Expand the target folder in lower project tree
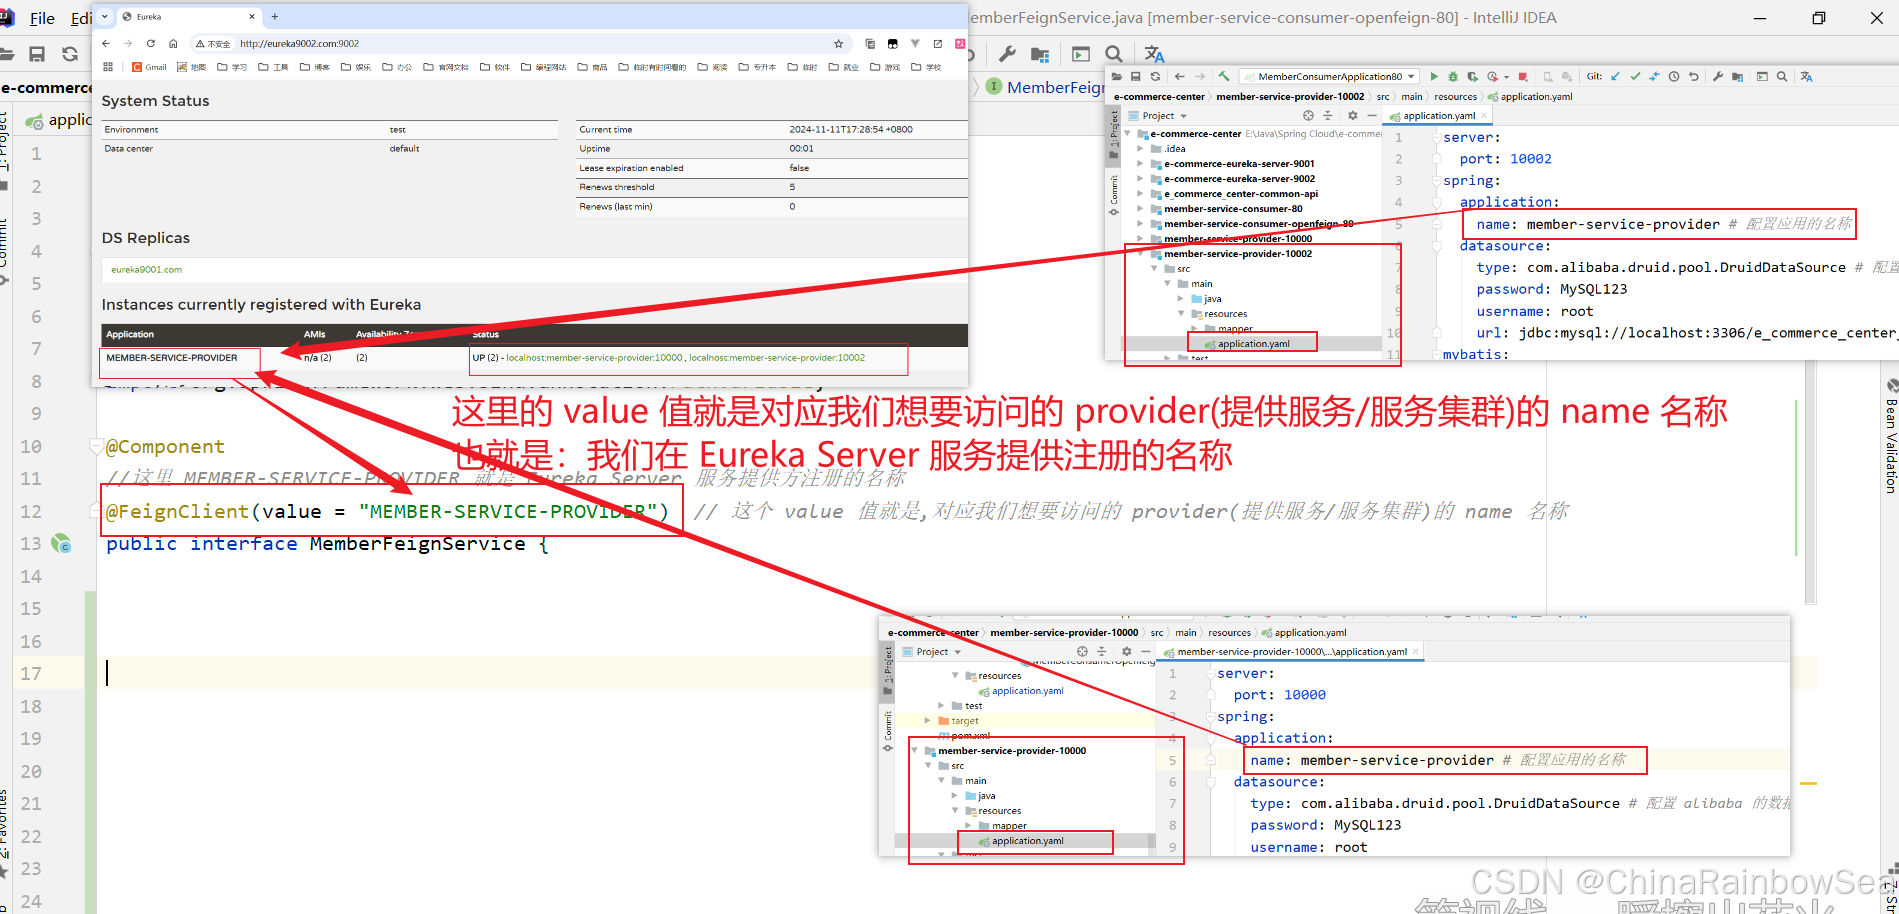This screenshot has width=1899, height=914. [x=927, y=721]
